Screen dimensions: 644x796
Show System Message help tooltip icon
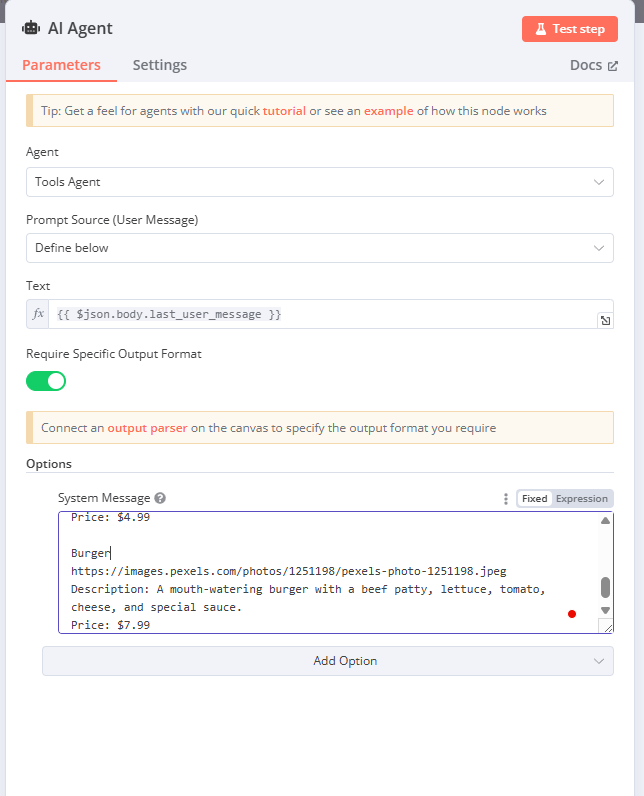(x=160, y=498)
